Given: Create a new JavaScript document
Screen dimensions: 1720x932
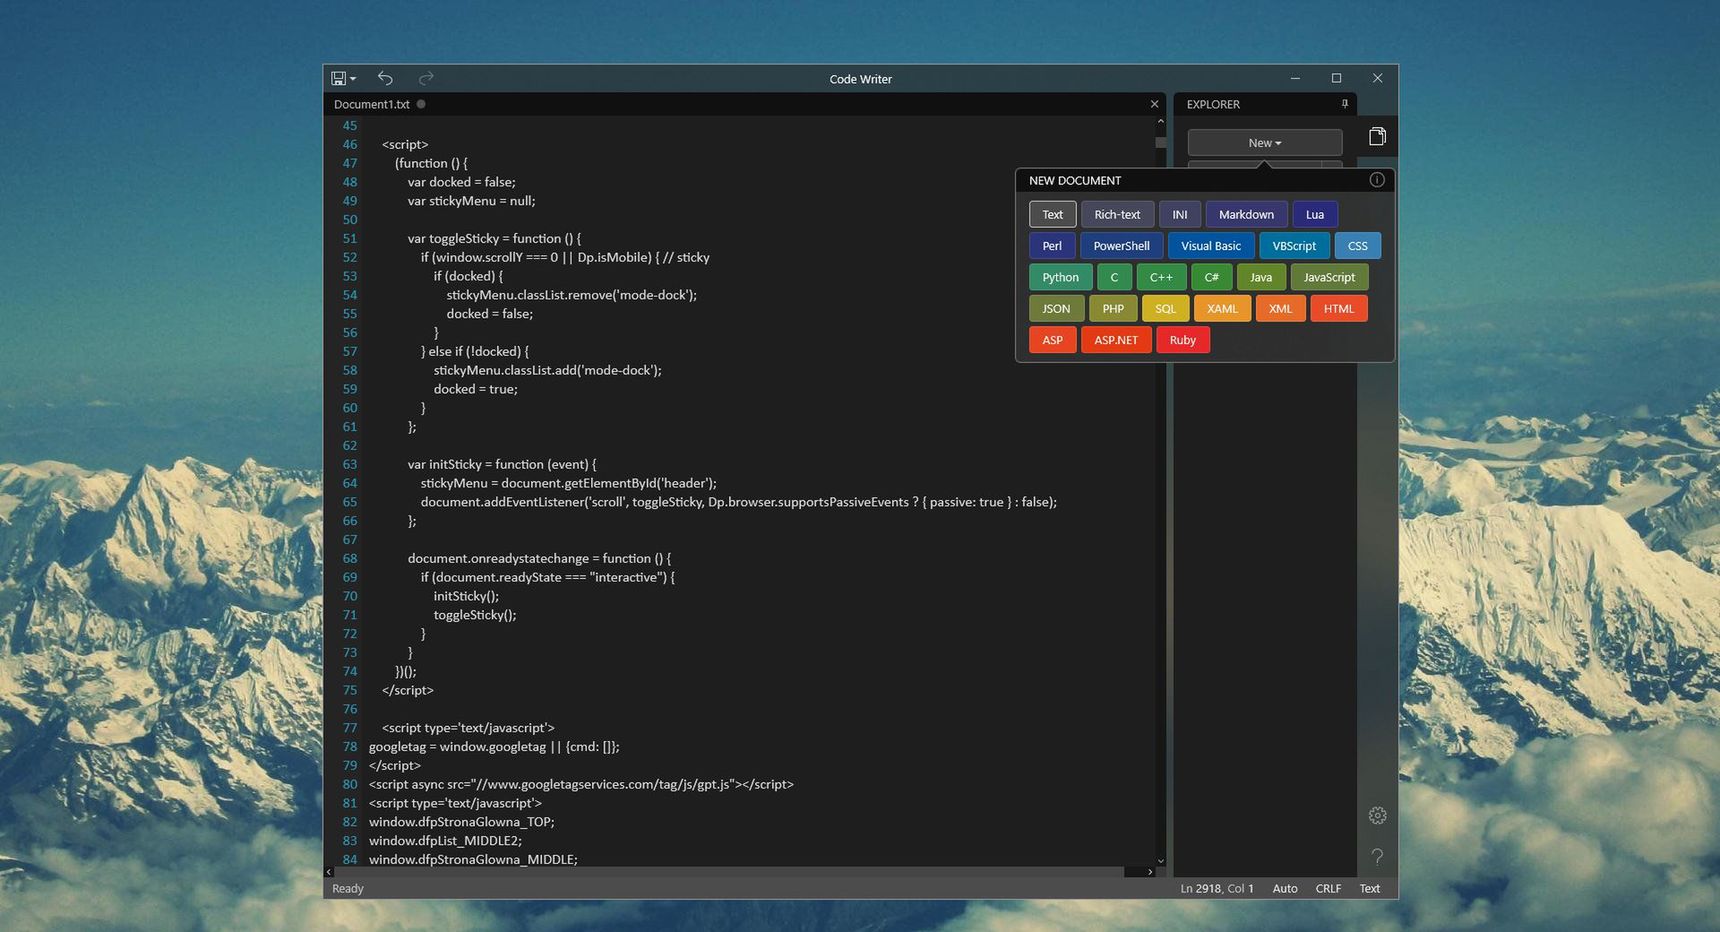Looking at the screenshot, I should pyautogui.click(x=1329, y=278).
